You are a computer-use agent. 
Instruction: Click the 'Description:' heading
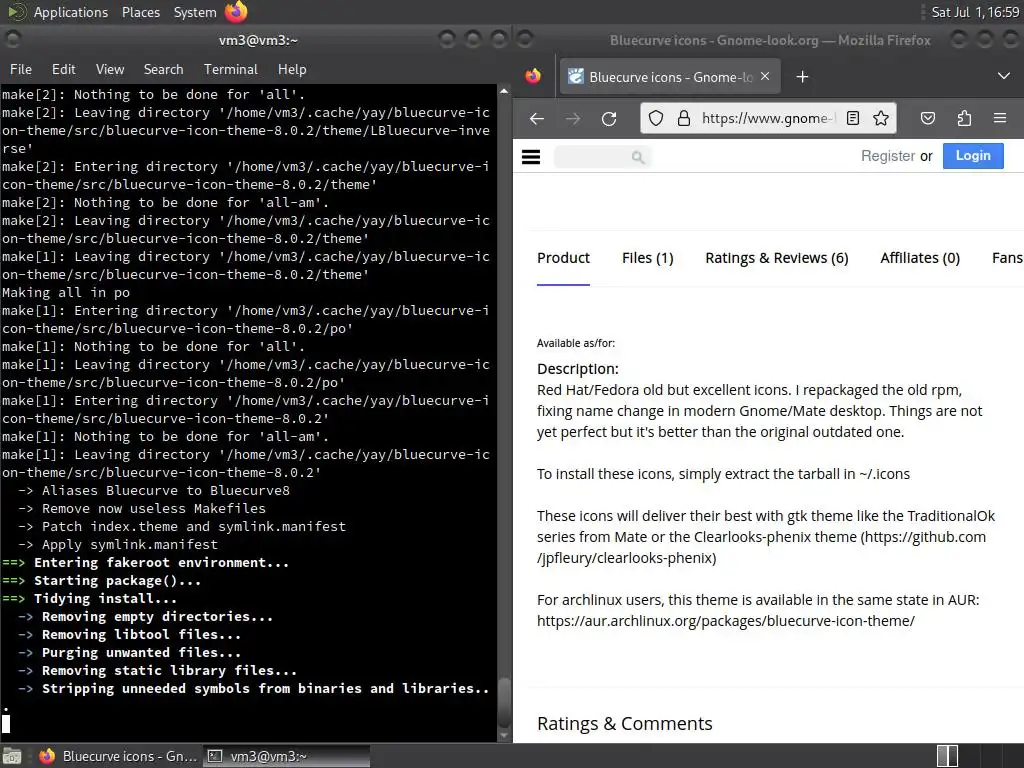(577, 369)
